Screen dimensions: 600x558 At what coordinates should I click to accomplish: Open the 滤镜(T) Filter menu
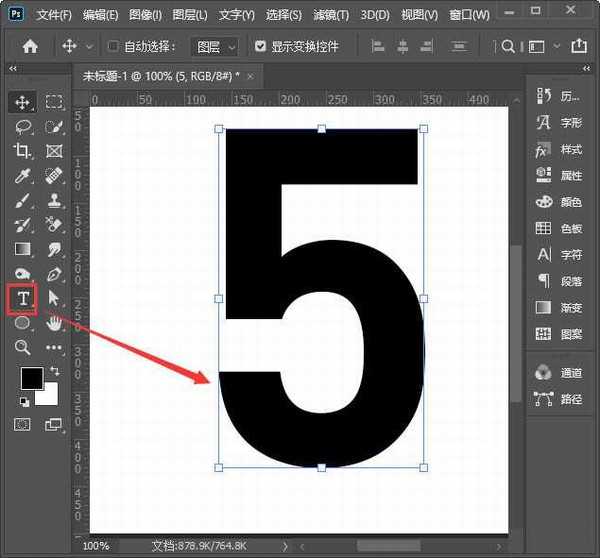click(x=329, y=16)
